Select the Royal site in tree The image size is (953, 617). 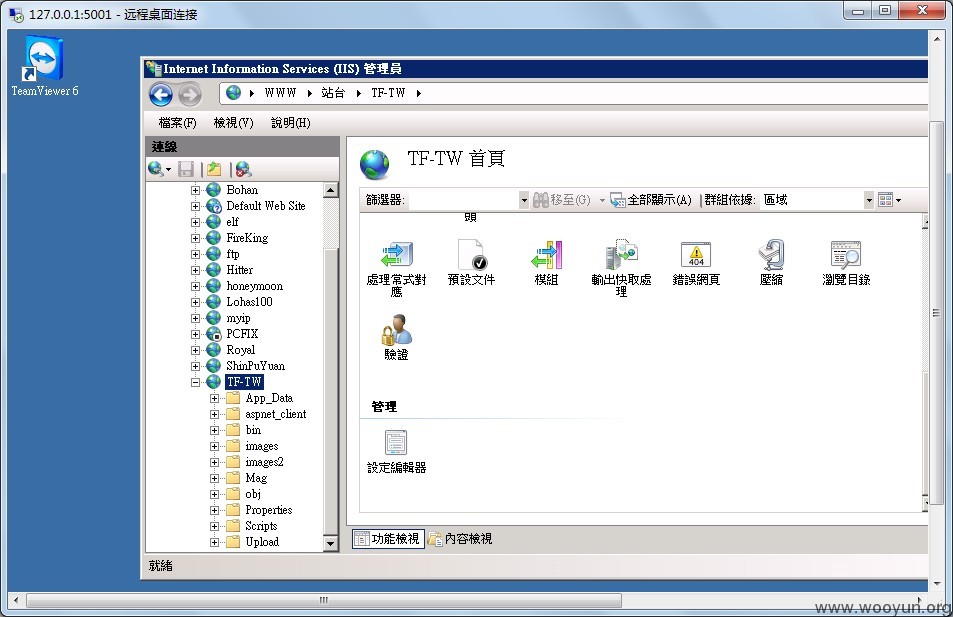(x=241, y=350)
